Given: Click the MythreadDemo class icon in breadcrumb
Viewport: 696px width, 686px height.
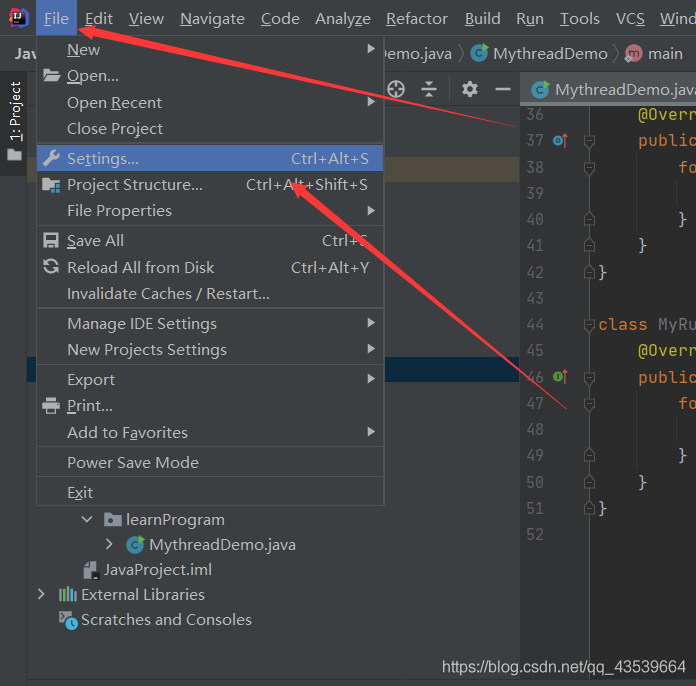Looking at the screenshot, I should point(479,53).
